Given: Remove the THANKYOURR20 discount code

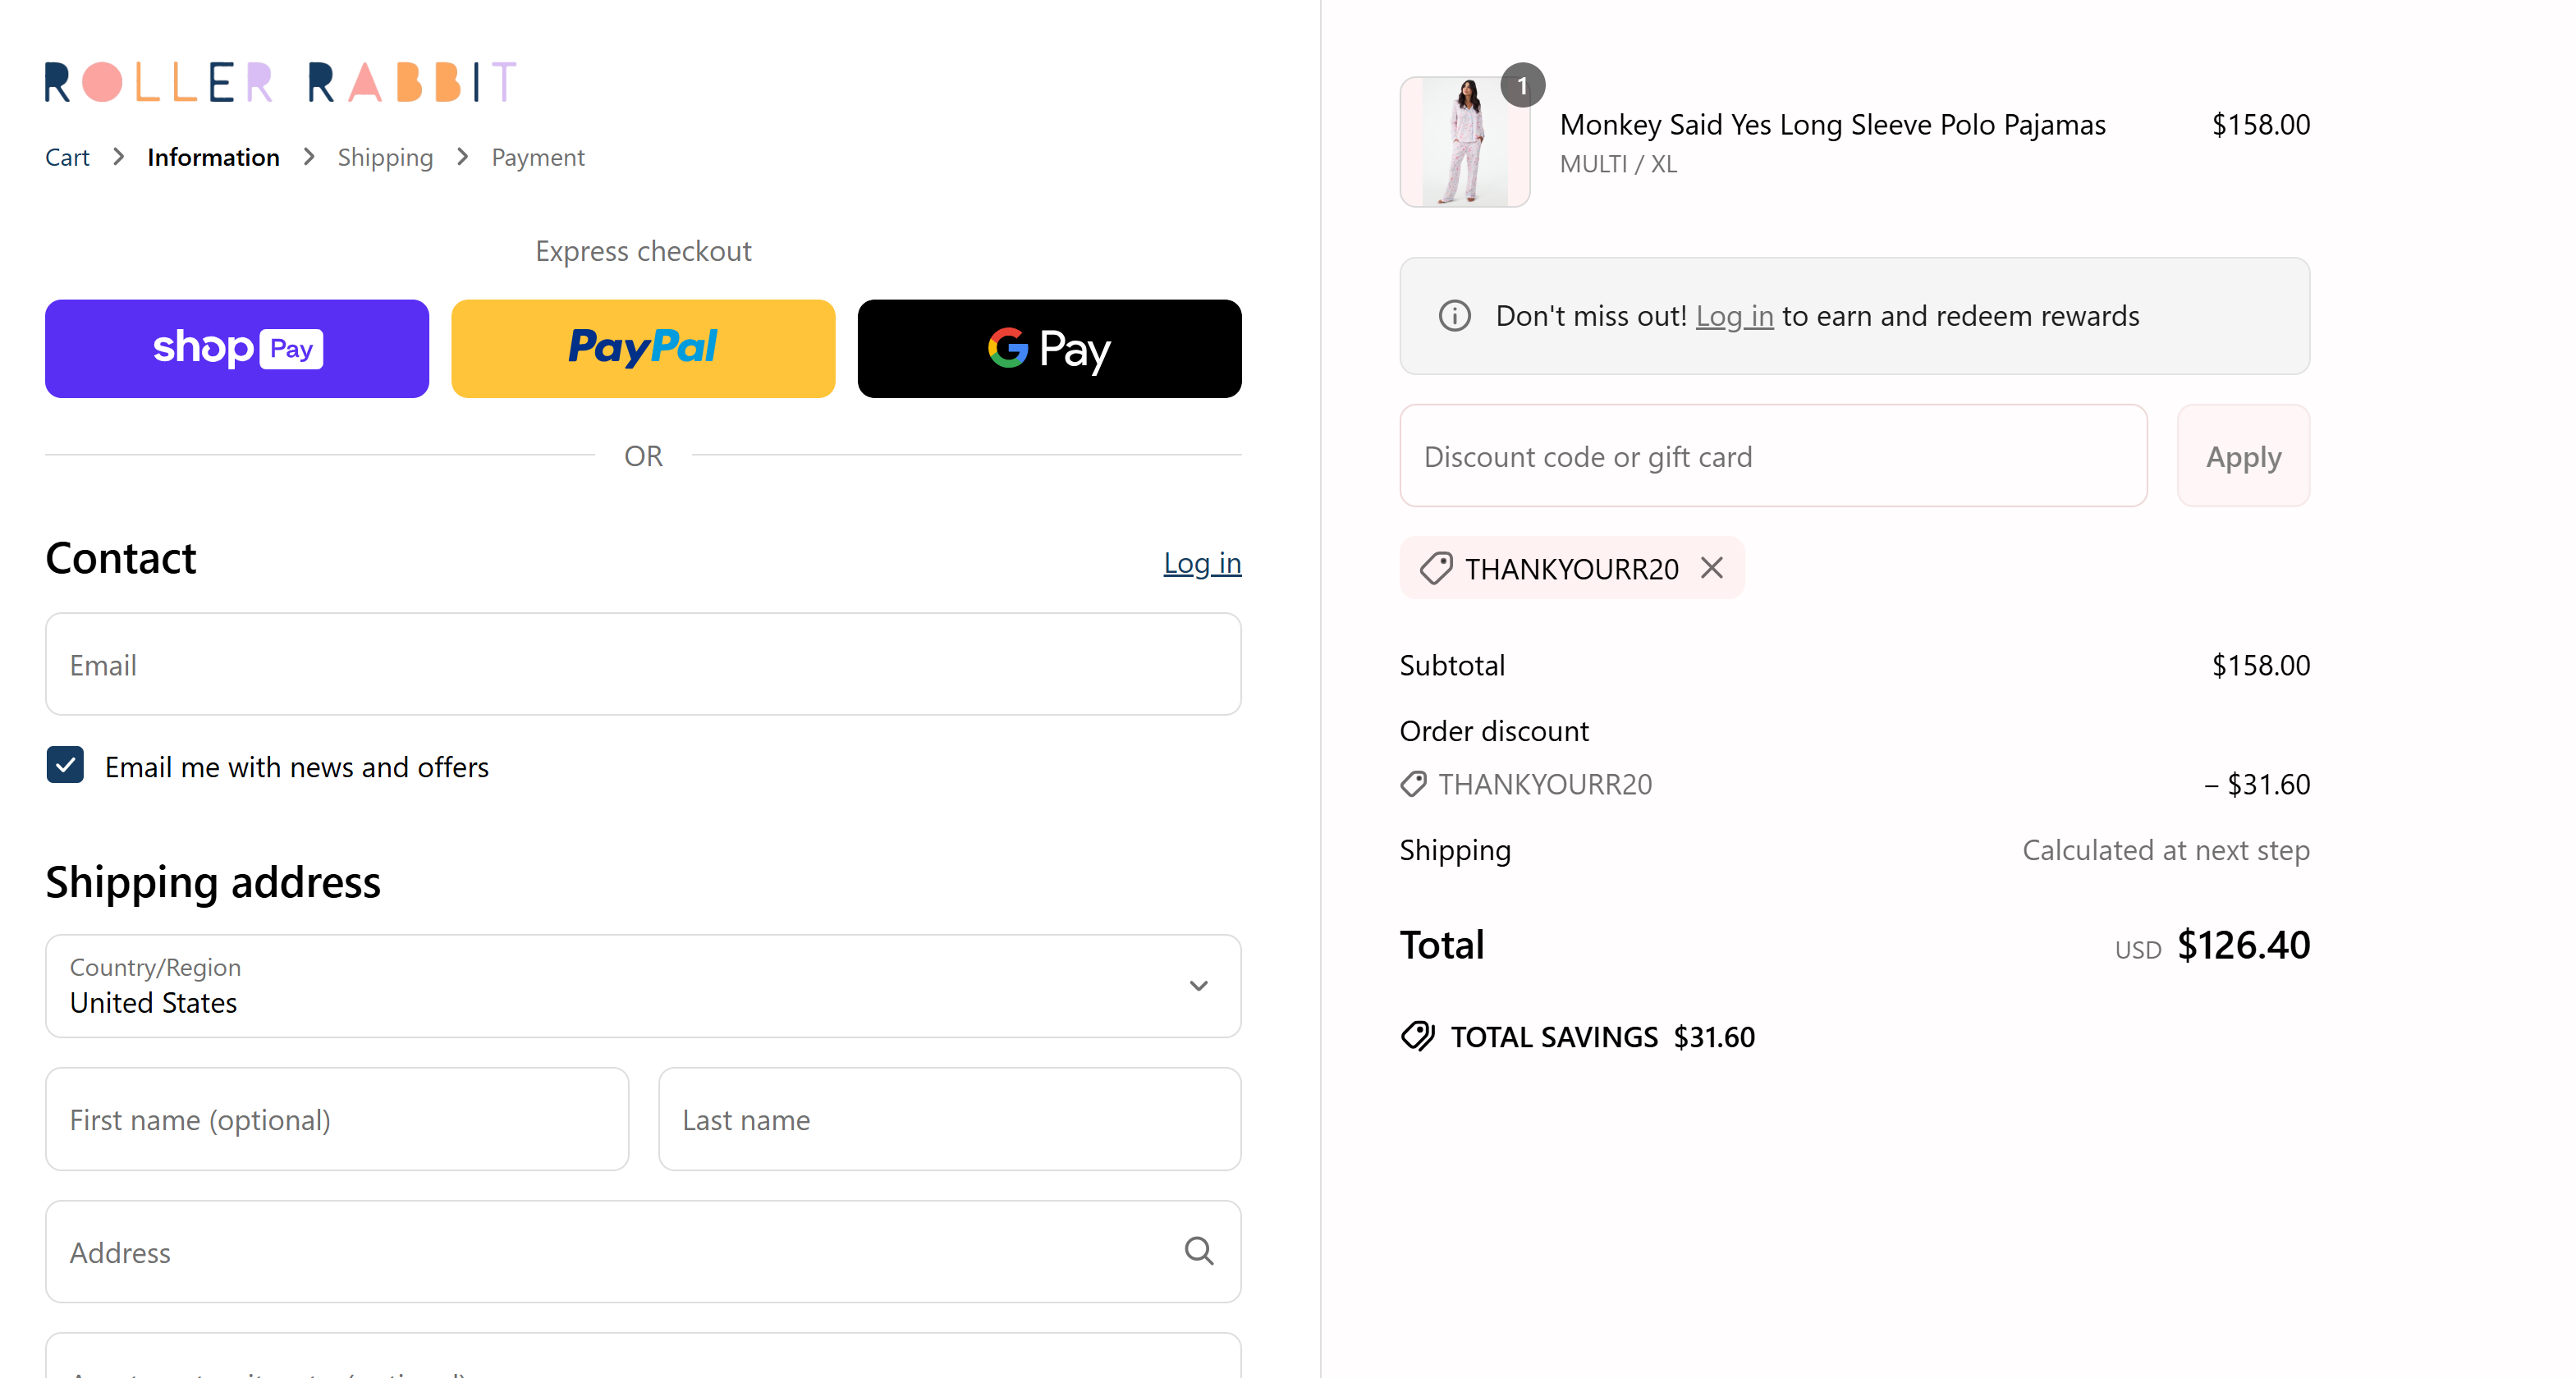Looking at the screenshot, I should [1711, 568].
